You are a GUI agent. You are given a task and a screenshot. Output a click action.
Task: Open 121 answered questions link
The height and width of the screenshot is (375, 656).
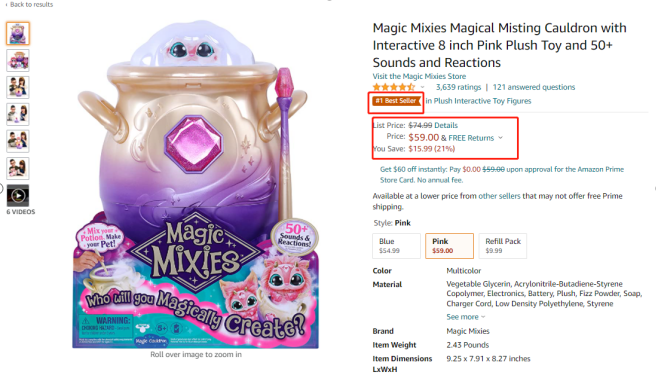point(534,87)
